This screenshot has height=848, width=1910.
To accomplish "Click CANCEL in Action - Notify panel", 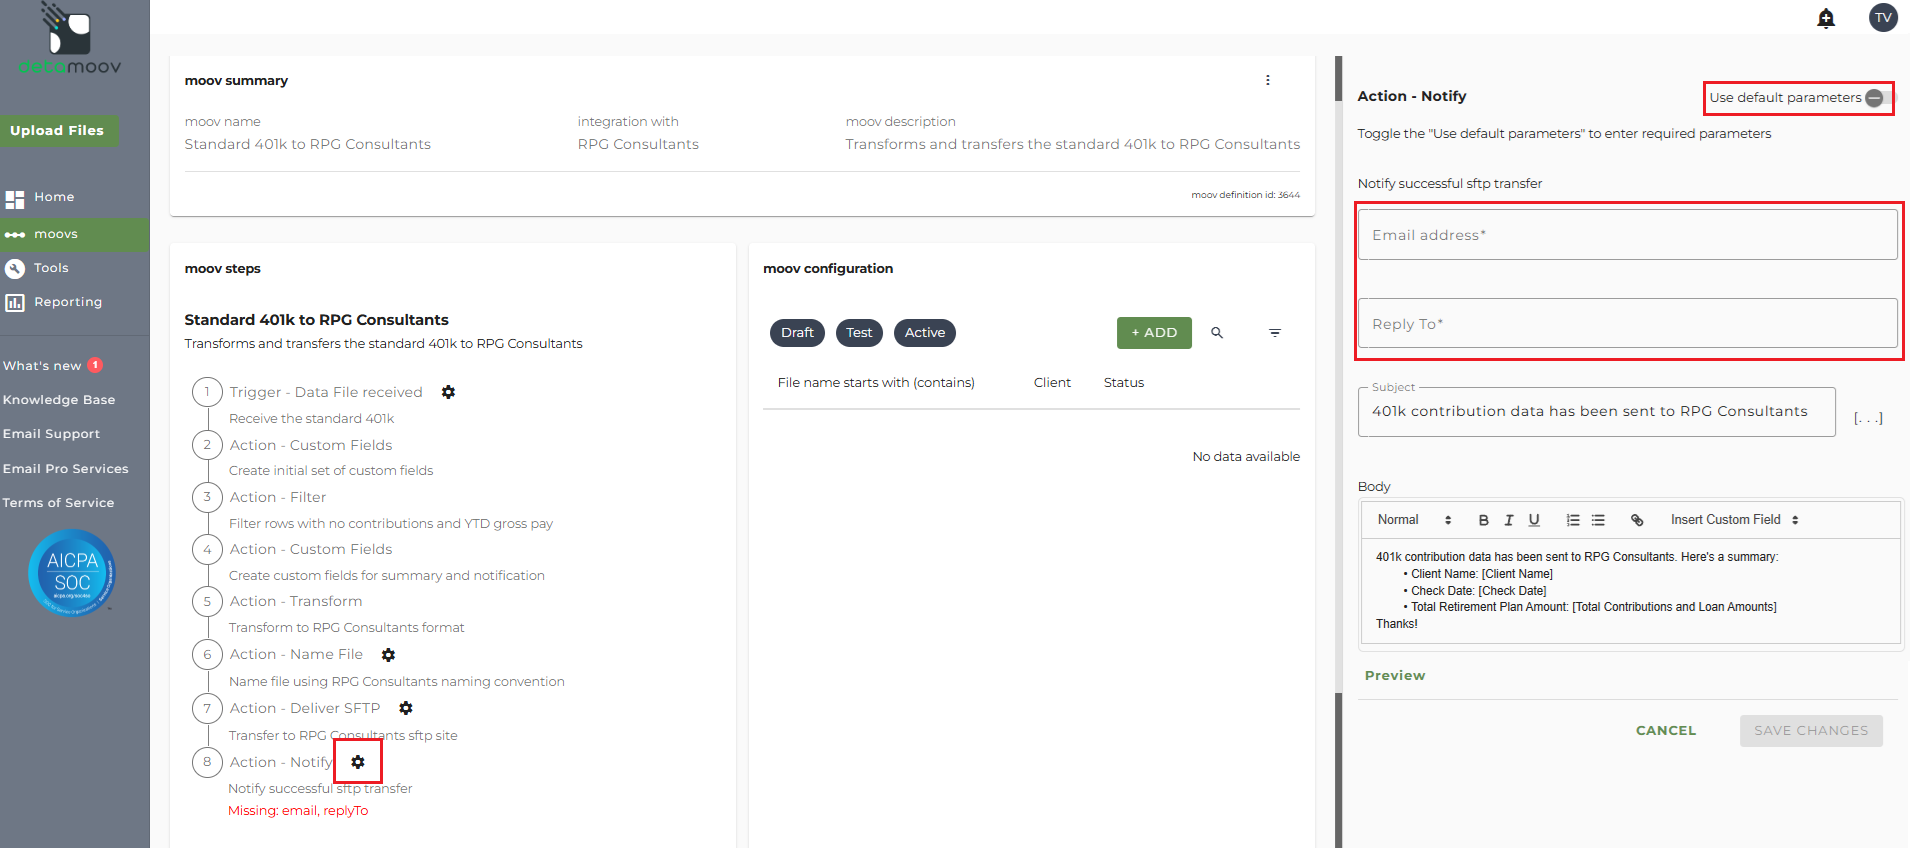I will 1666,731.
